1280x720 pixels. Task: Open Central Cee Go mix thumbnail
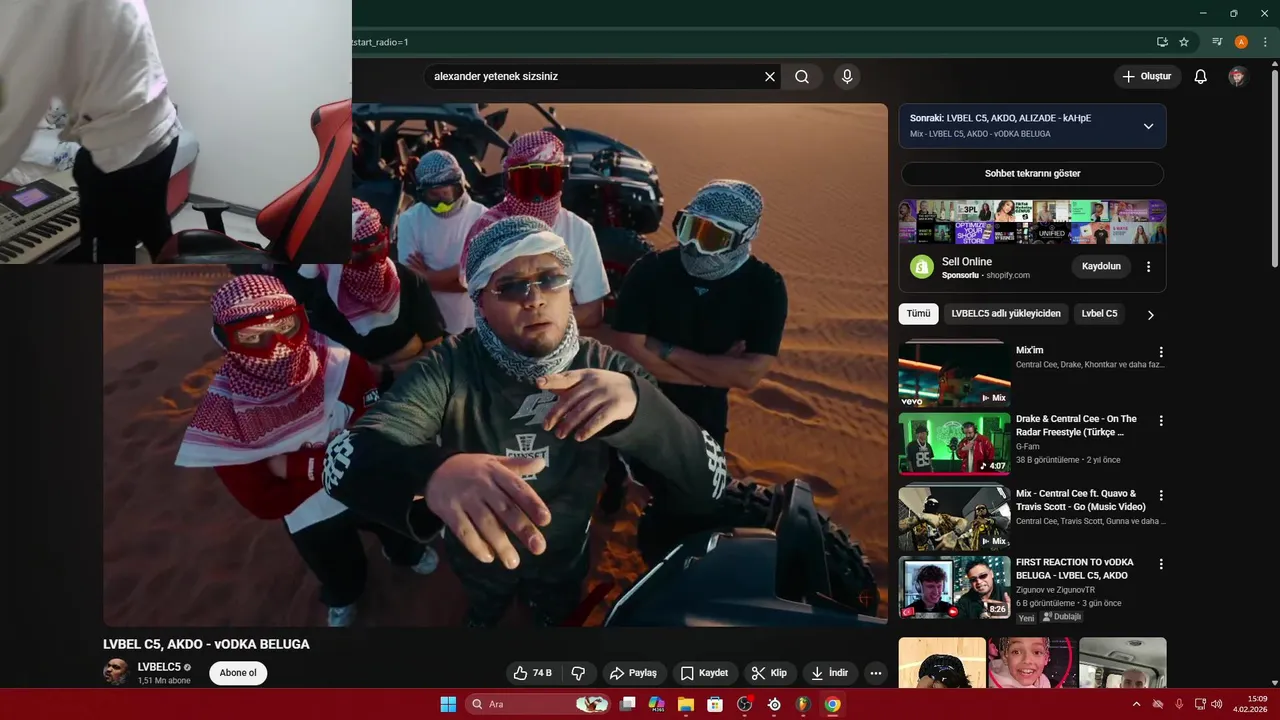click(954, 517)
